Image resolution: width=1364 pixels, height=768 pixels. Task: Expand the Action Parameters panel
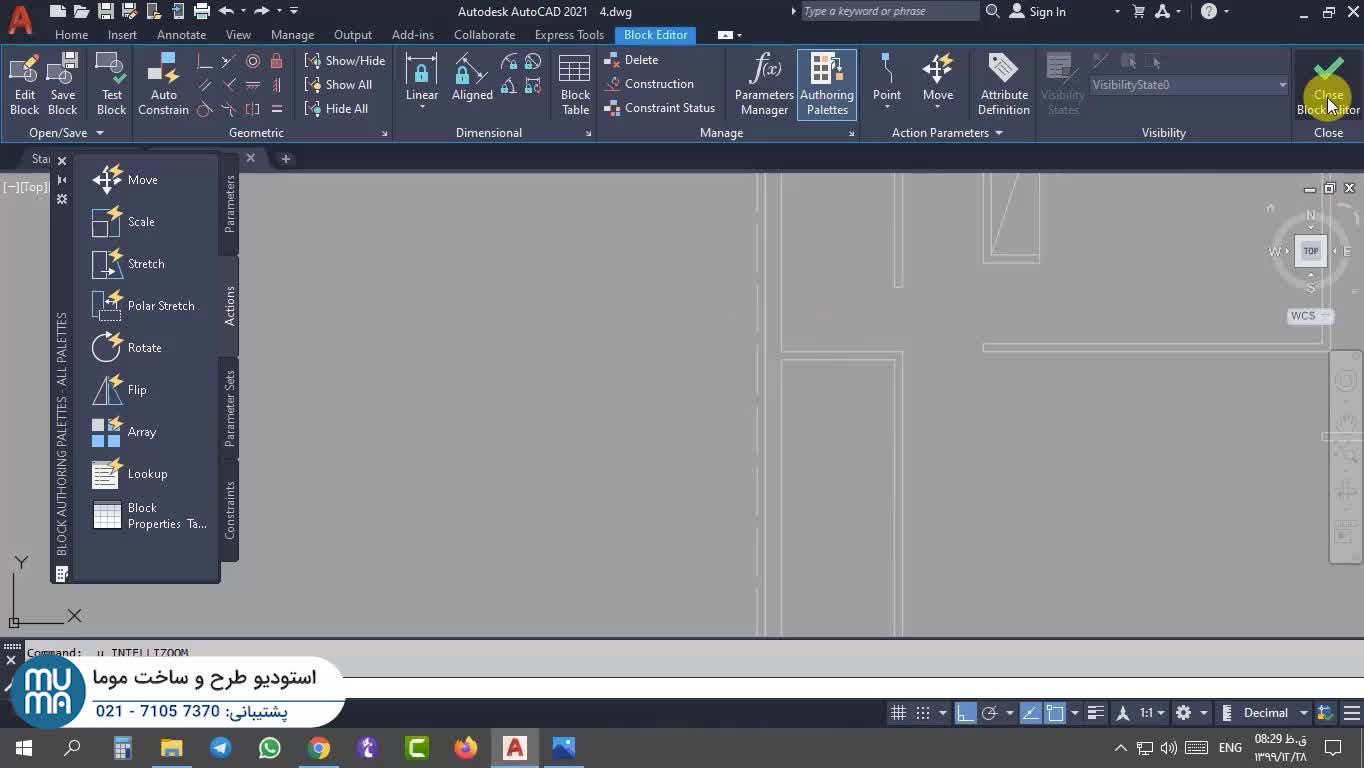point(946,133)
